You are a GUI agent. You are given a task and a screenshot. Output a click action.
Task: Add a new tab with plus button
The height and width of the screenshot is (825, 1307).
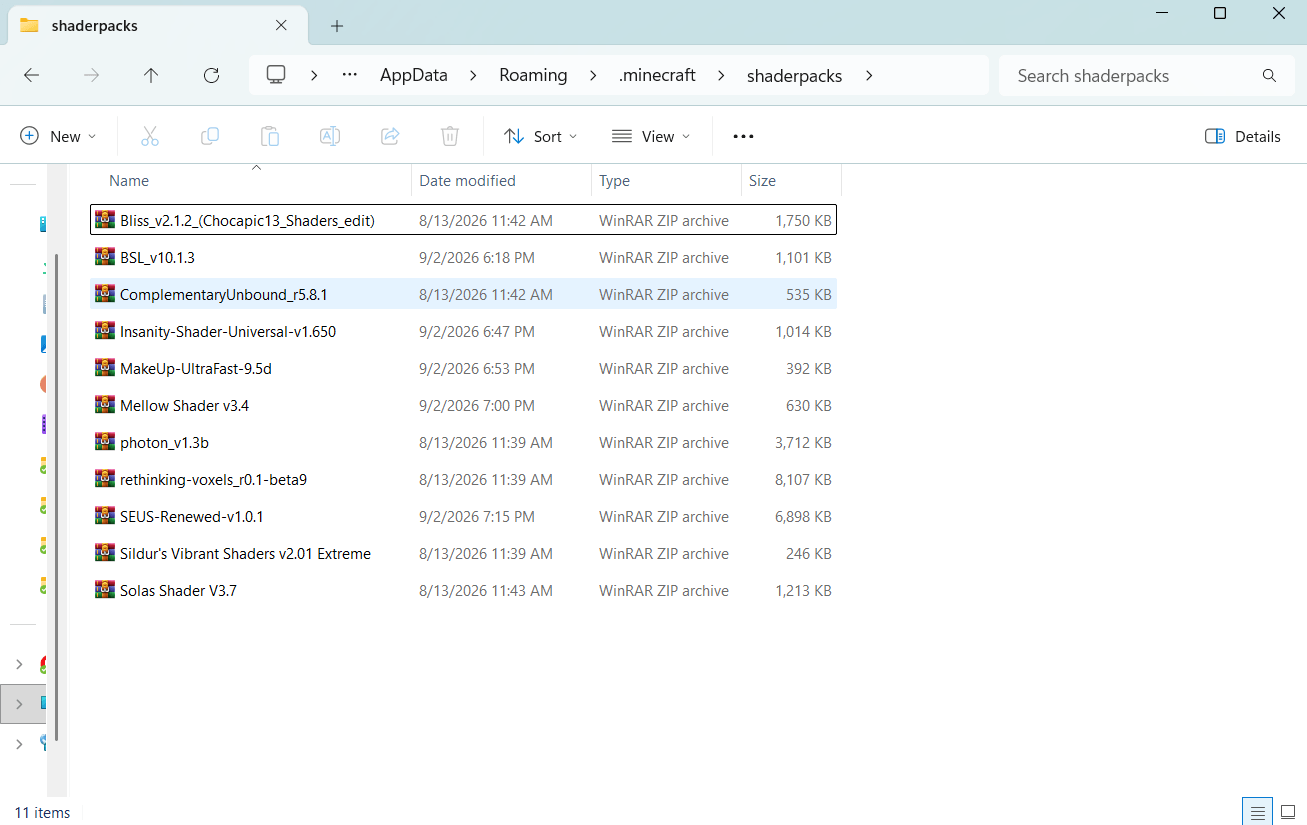(x=337, y=26)
